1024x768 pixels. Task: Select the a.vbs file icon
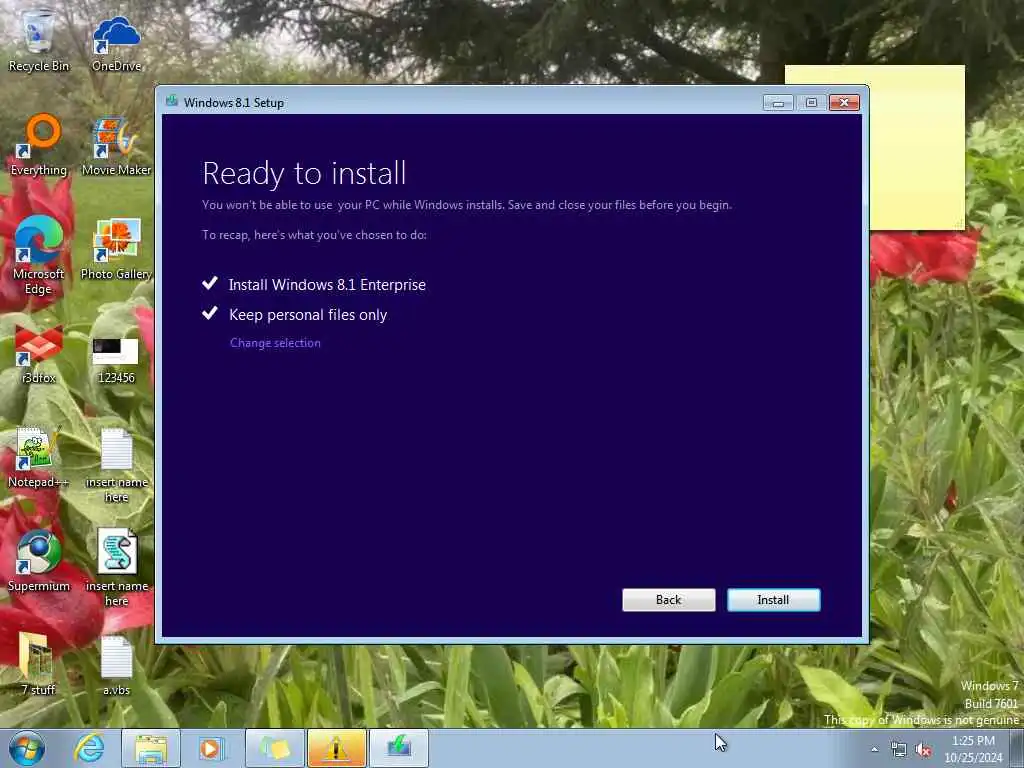click(x=116, y=665)
